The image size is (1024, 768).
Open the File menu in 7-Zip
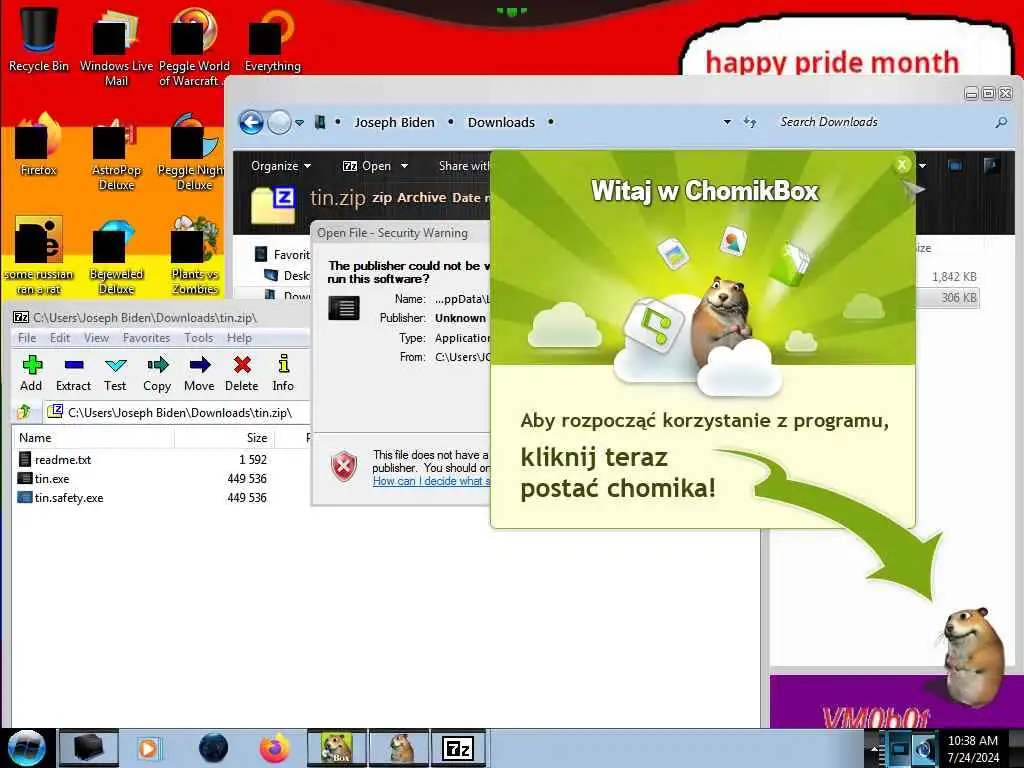(x=27, y=338)
